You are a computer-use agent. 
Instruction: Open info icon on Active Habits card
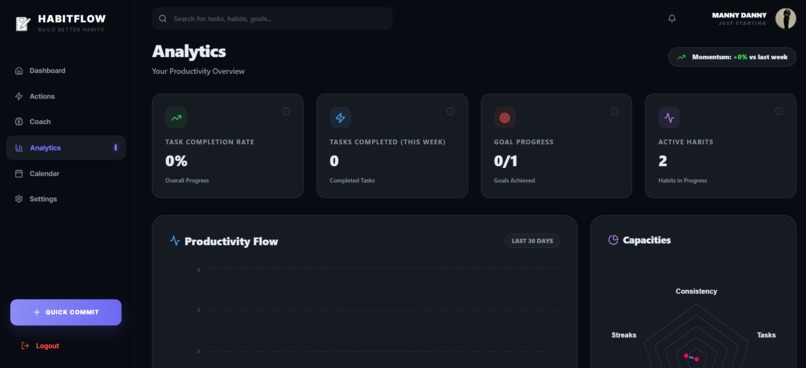(779, 111)
